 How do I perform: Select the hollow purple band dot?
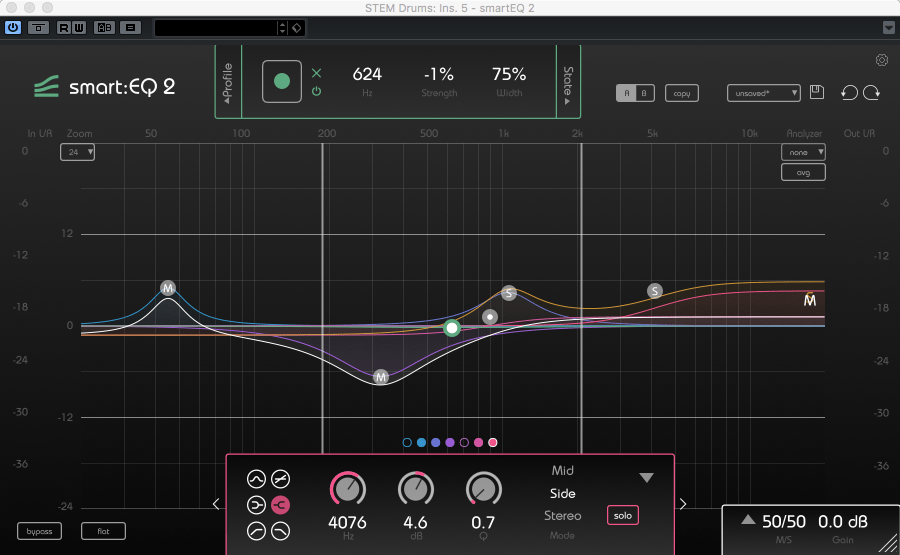(x=464, y=443)
